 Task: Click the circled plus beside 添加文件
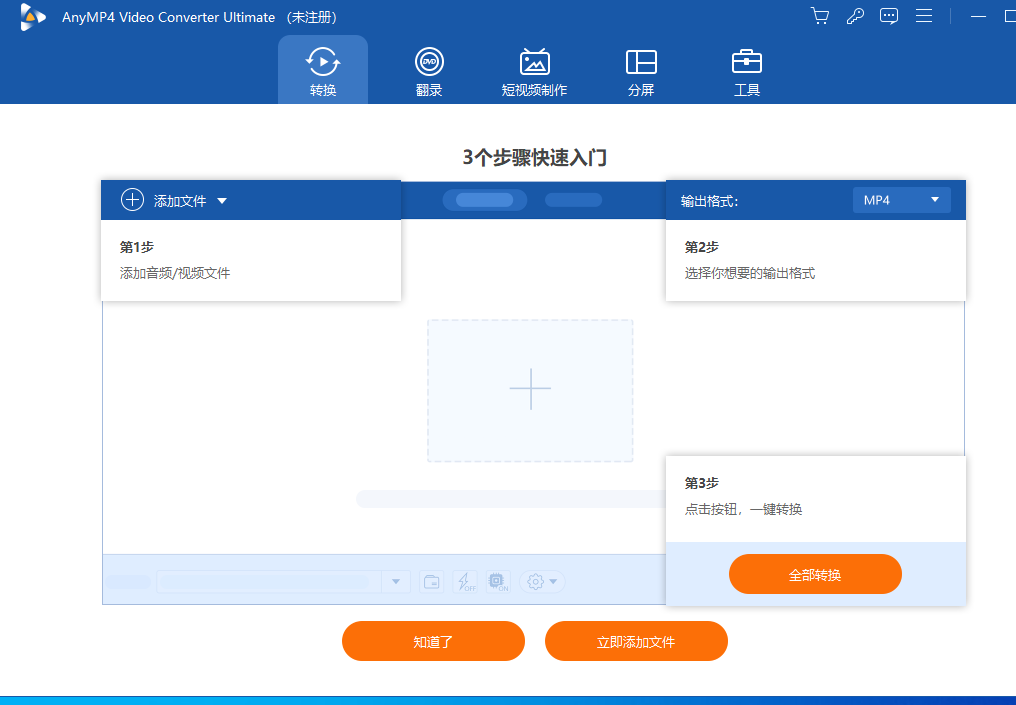pos(131,199)
